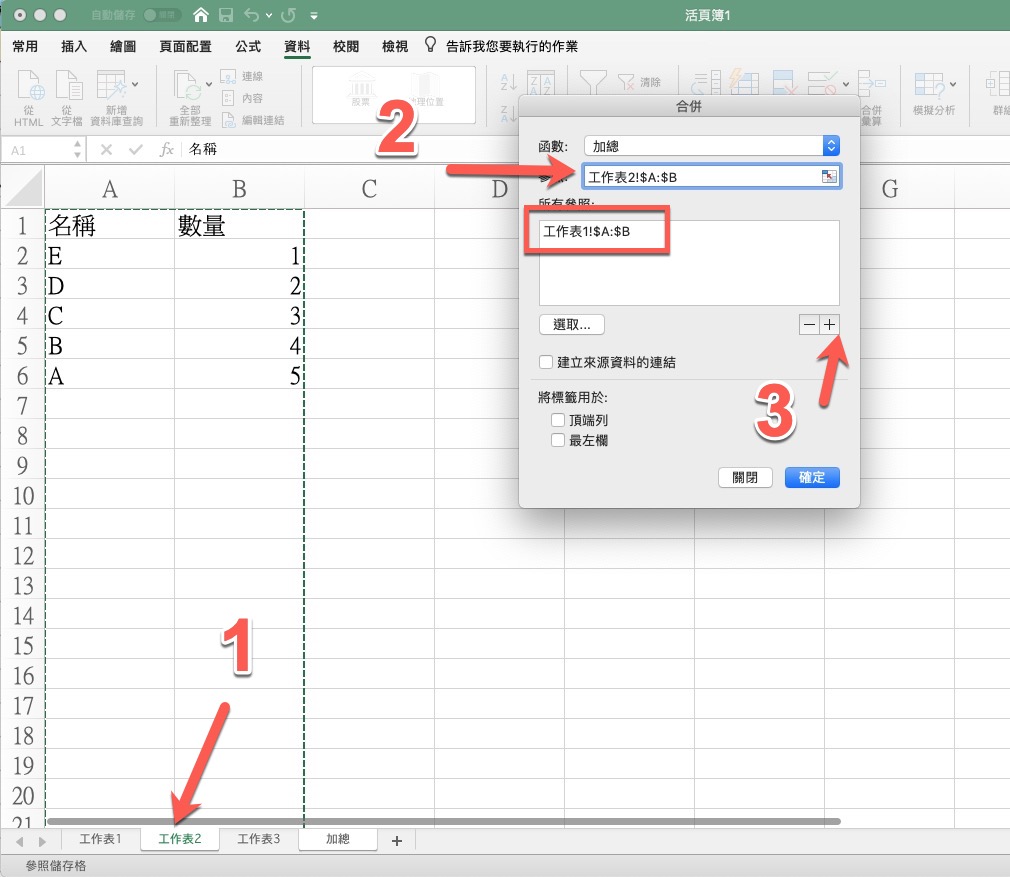Click the Refresh All icon
1010x877 pixels.
(187, 86)
